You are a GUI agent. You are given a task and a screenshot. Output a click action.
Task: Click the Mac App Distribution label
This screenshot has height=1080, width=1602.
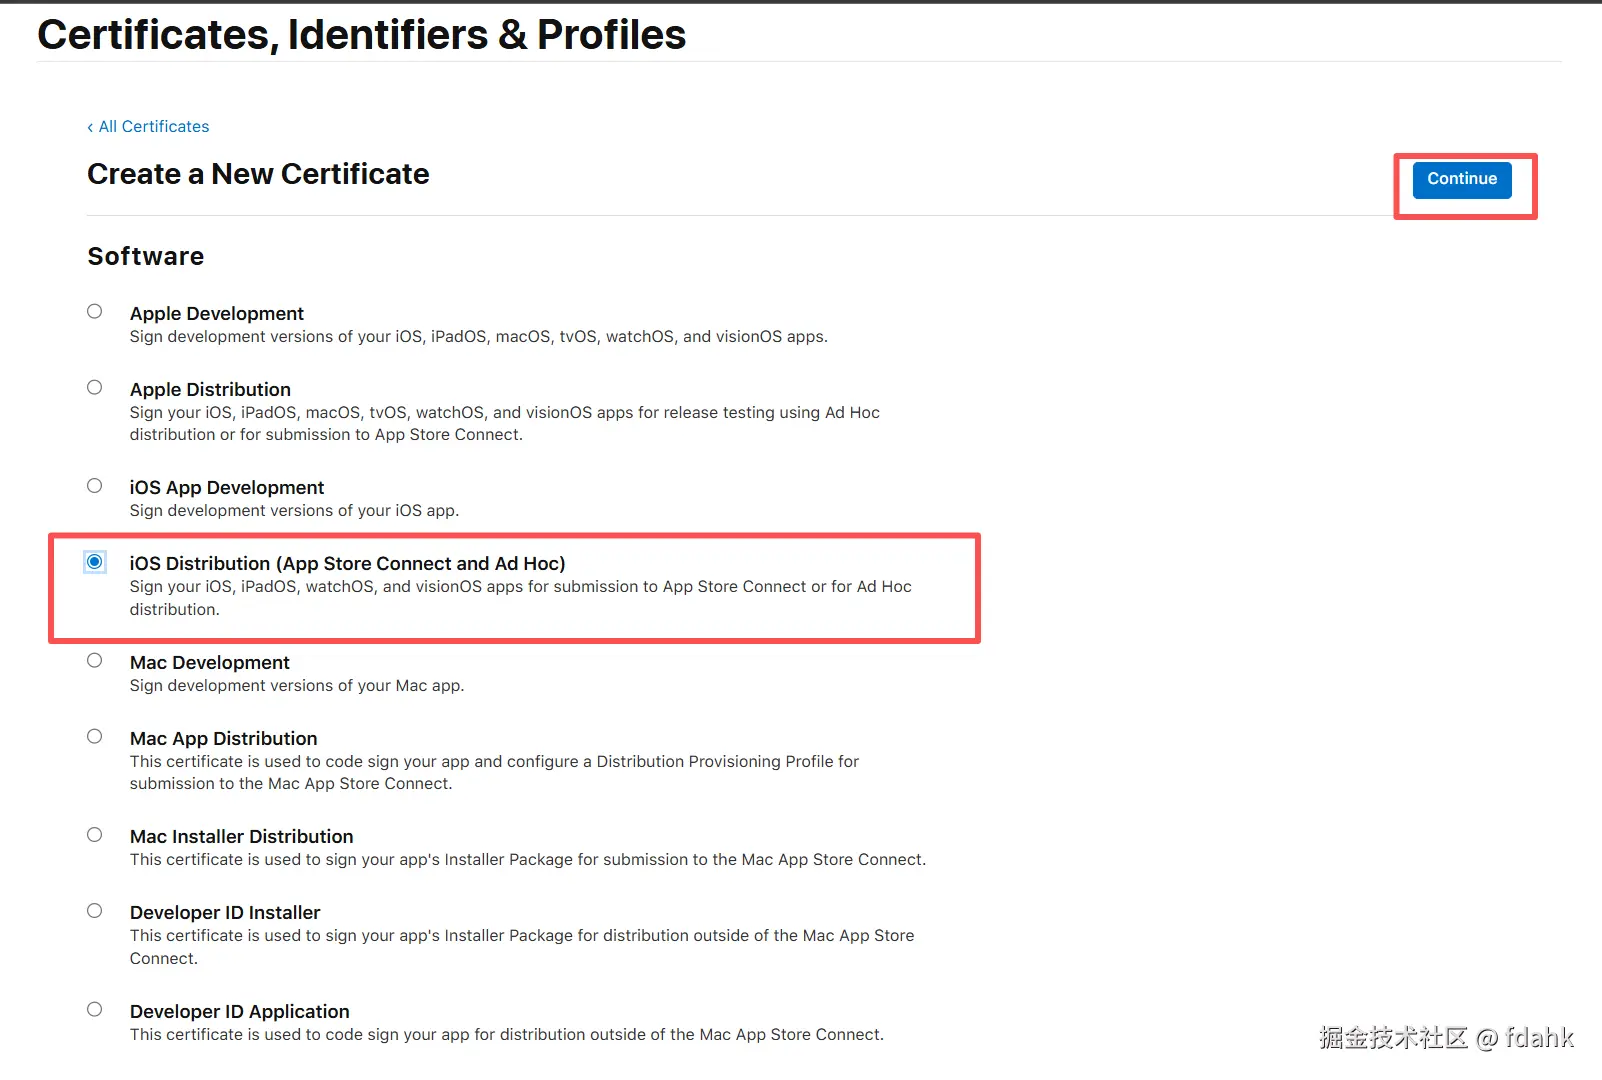(x=223, y=739)
